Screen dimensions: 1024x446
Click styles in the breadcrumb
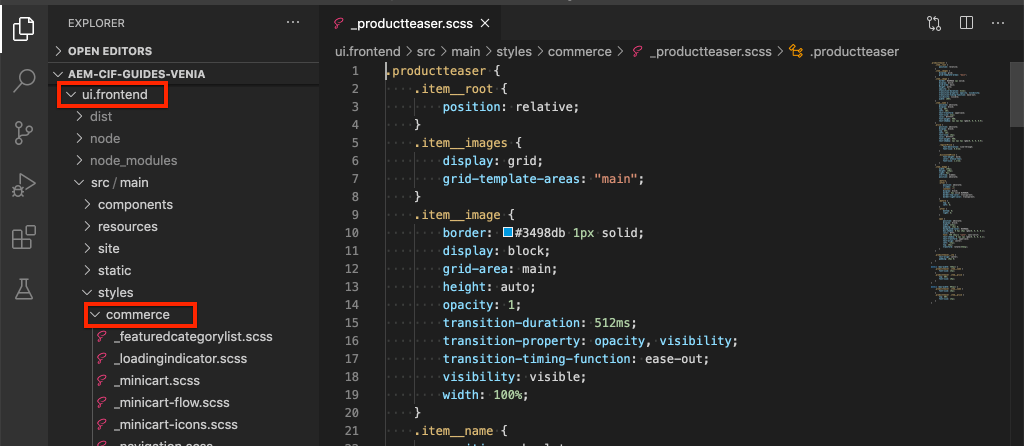(x=513, y=51)
